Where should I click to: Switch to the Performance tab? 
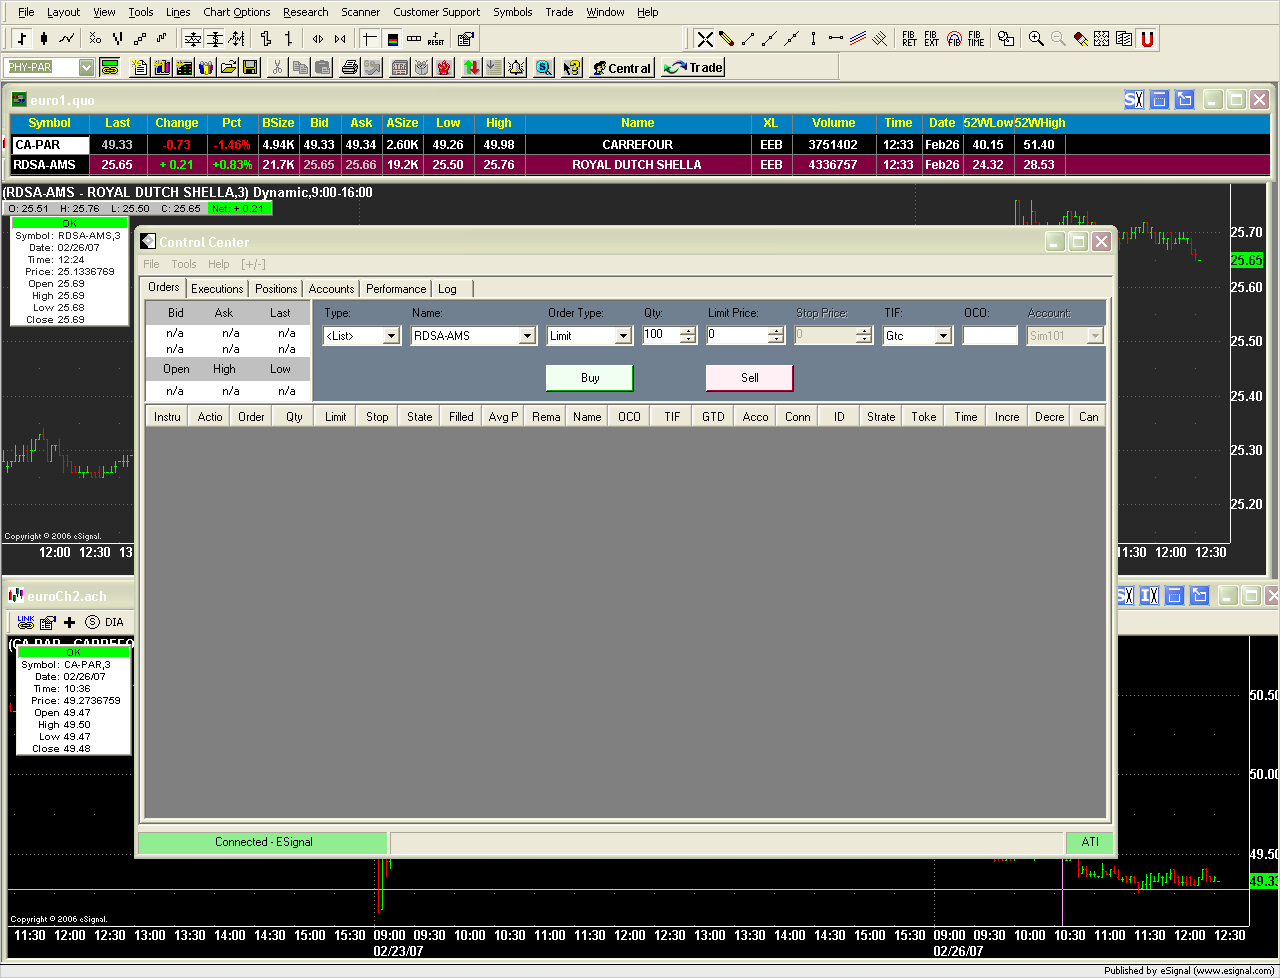pyautogui.click(x=396, y=289)
